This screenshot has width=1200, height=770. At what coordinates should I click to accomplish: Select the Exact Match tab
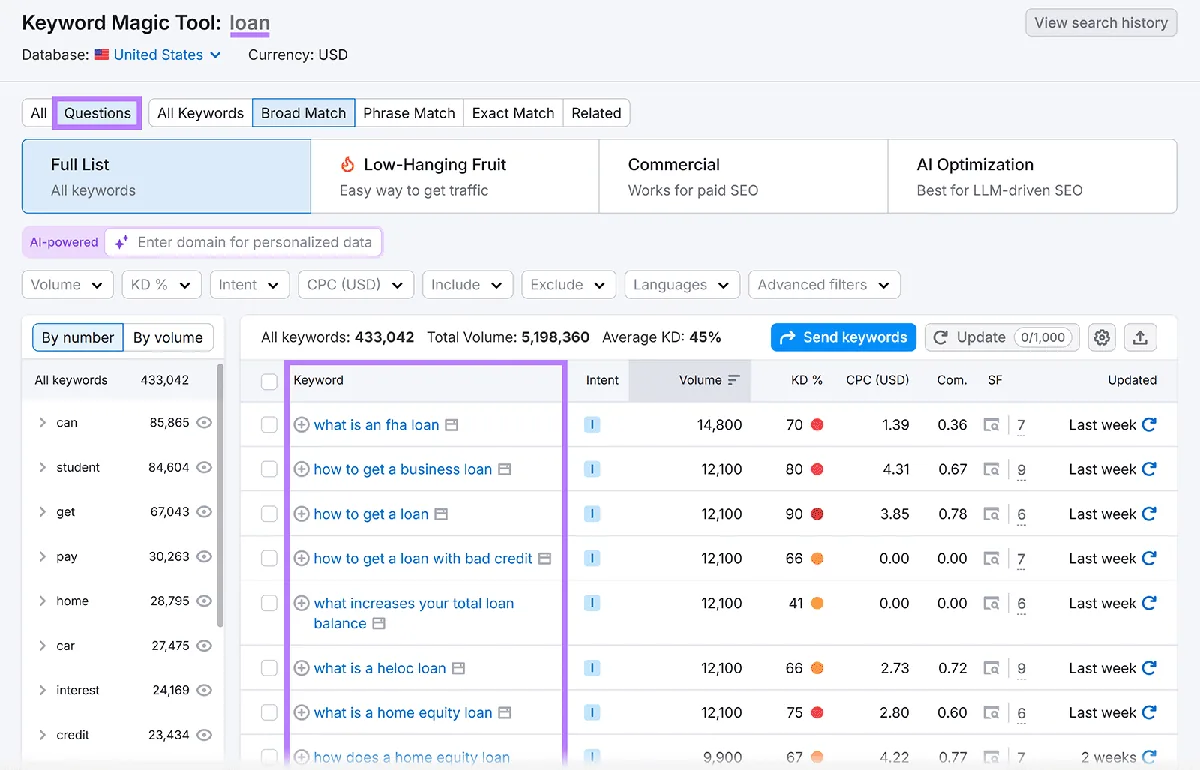pyautogui.click(x=513, y=113)
